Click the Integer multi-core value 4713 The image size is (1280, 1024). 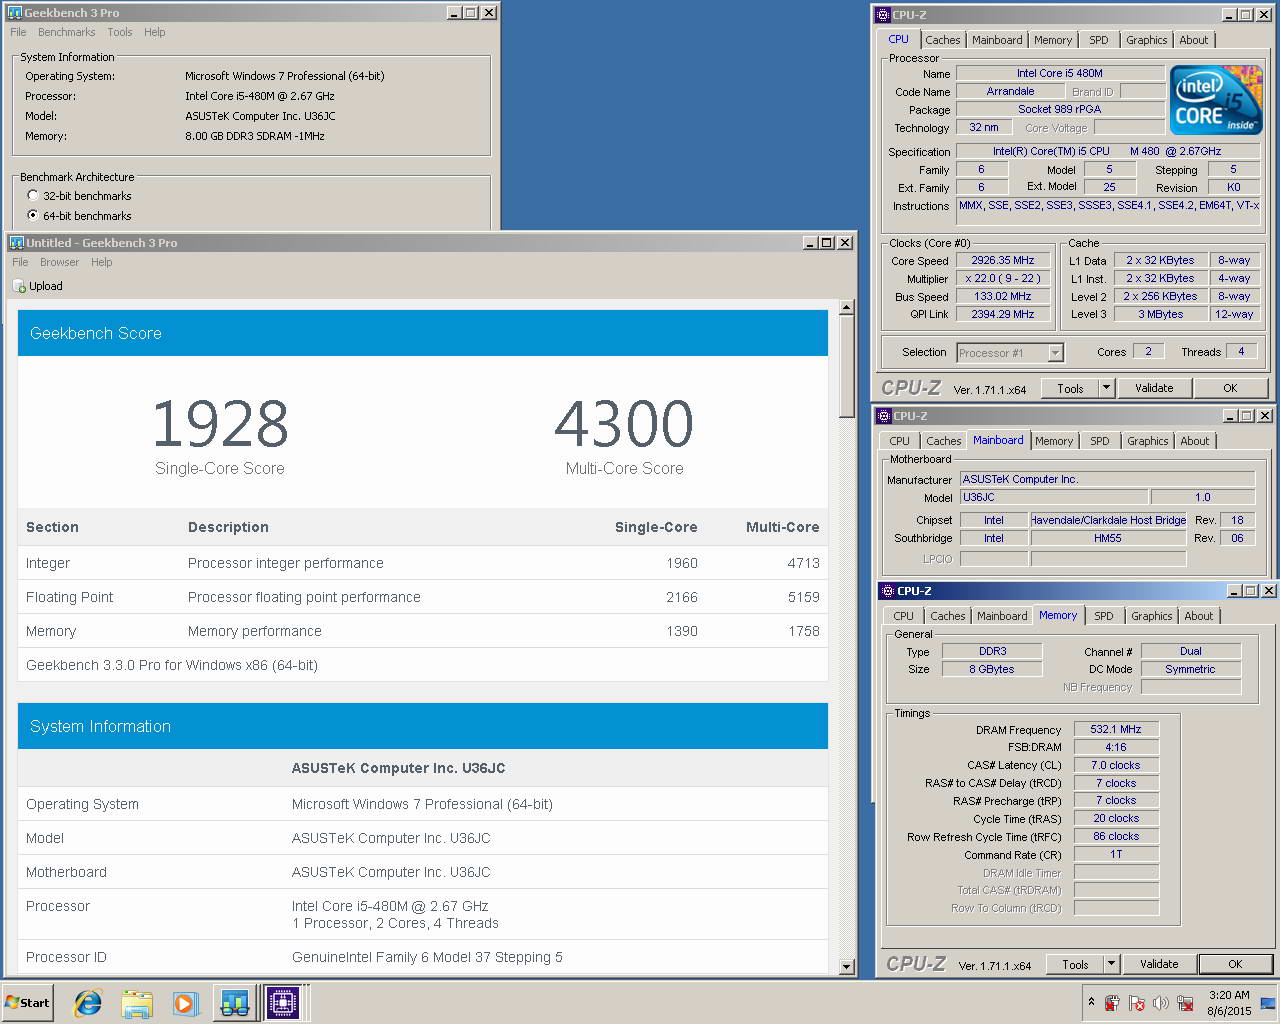pos(803,563)
